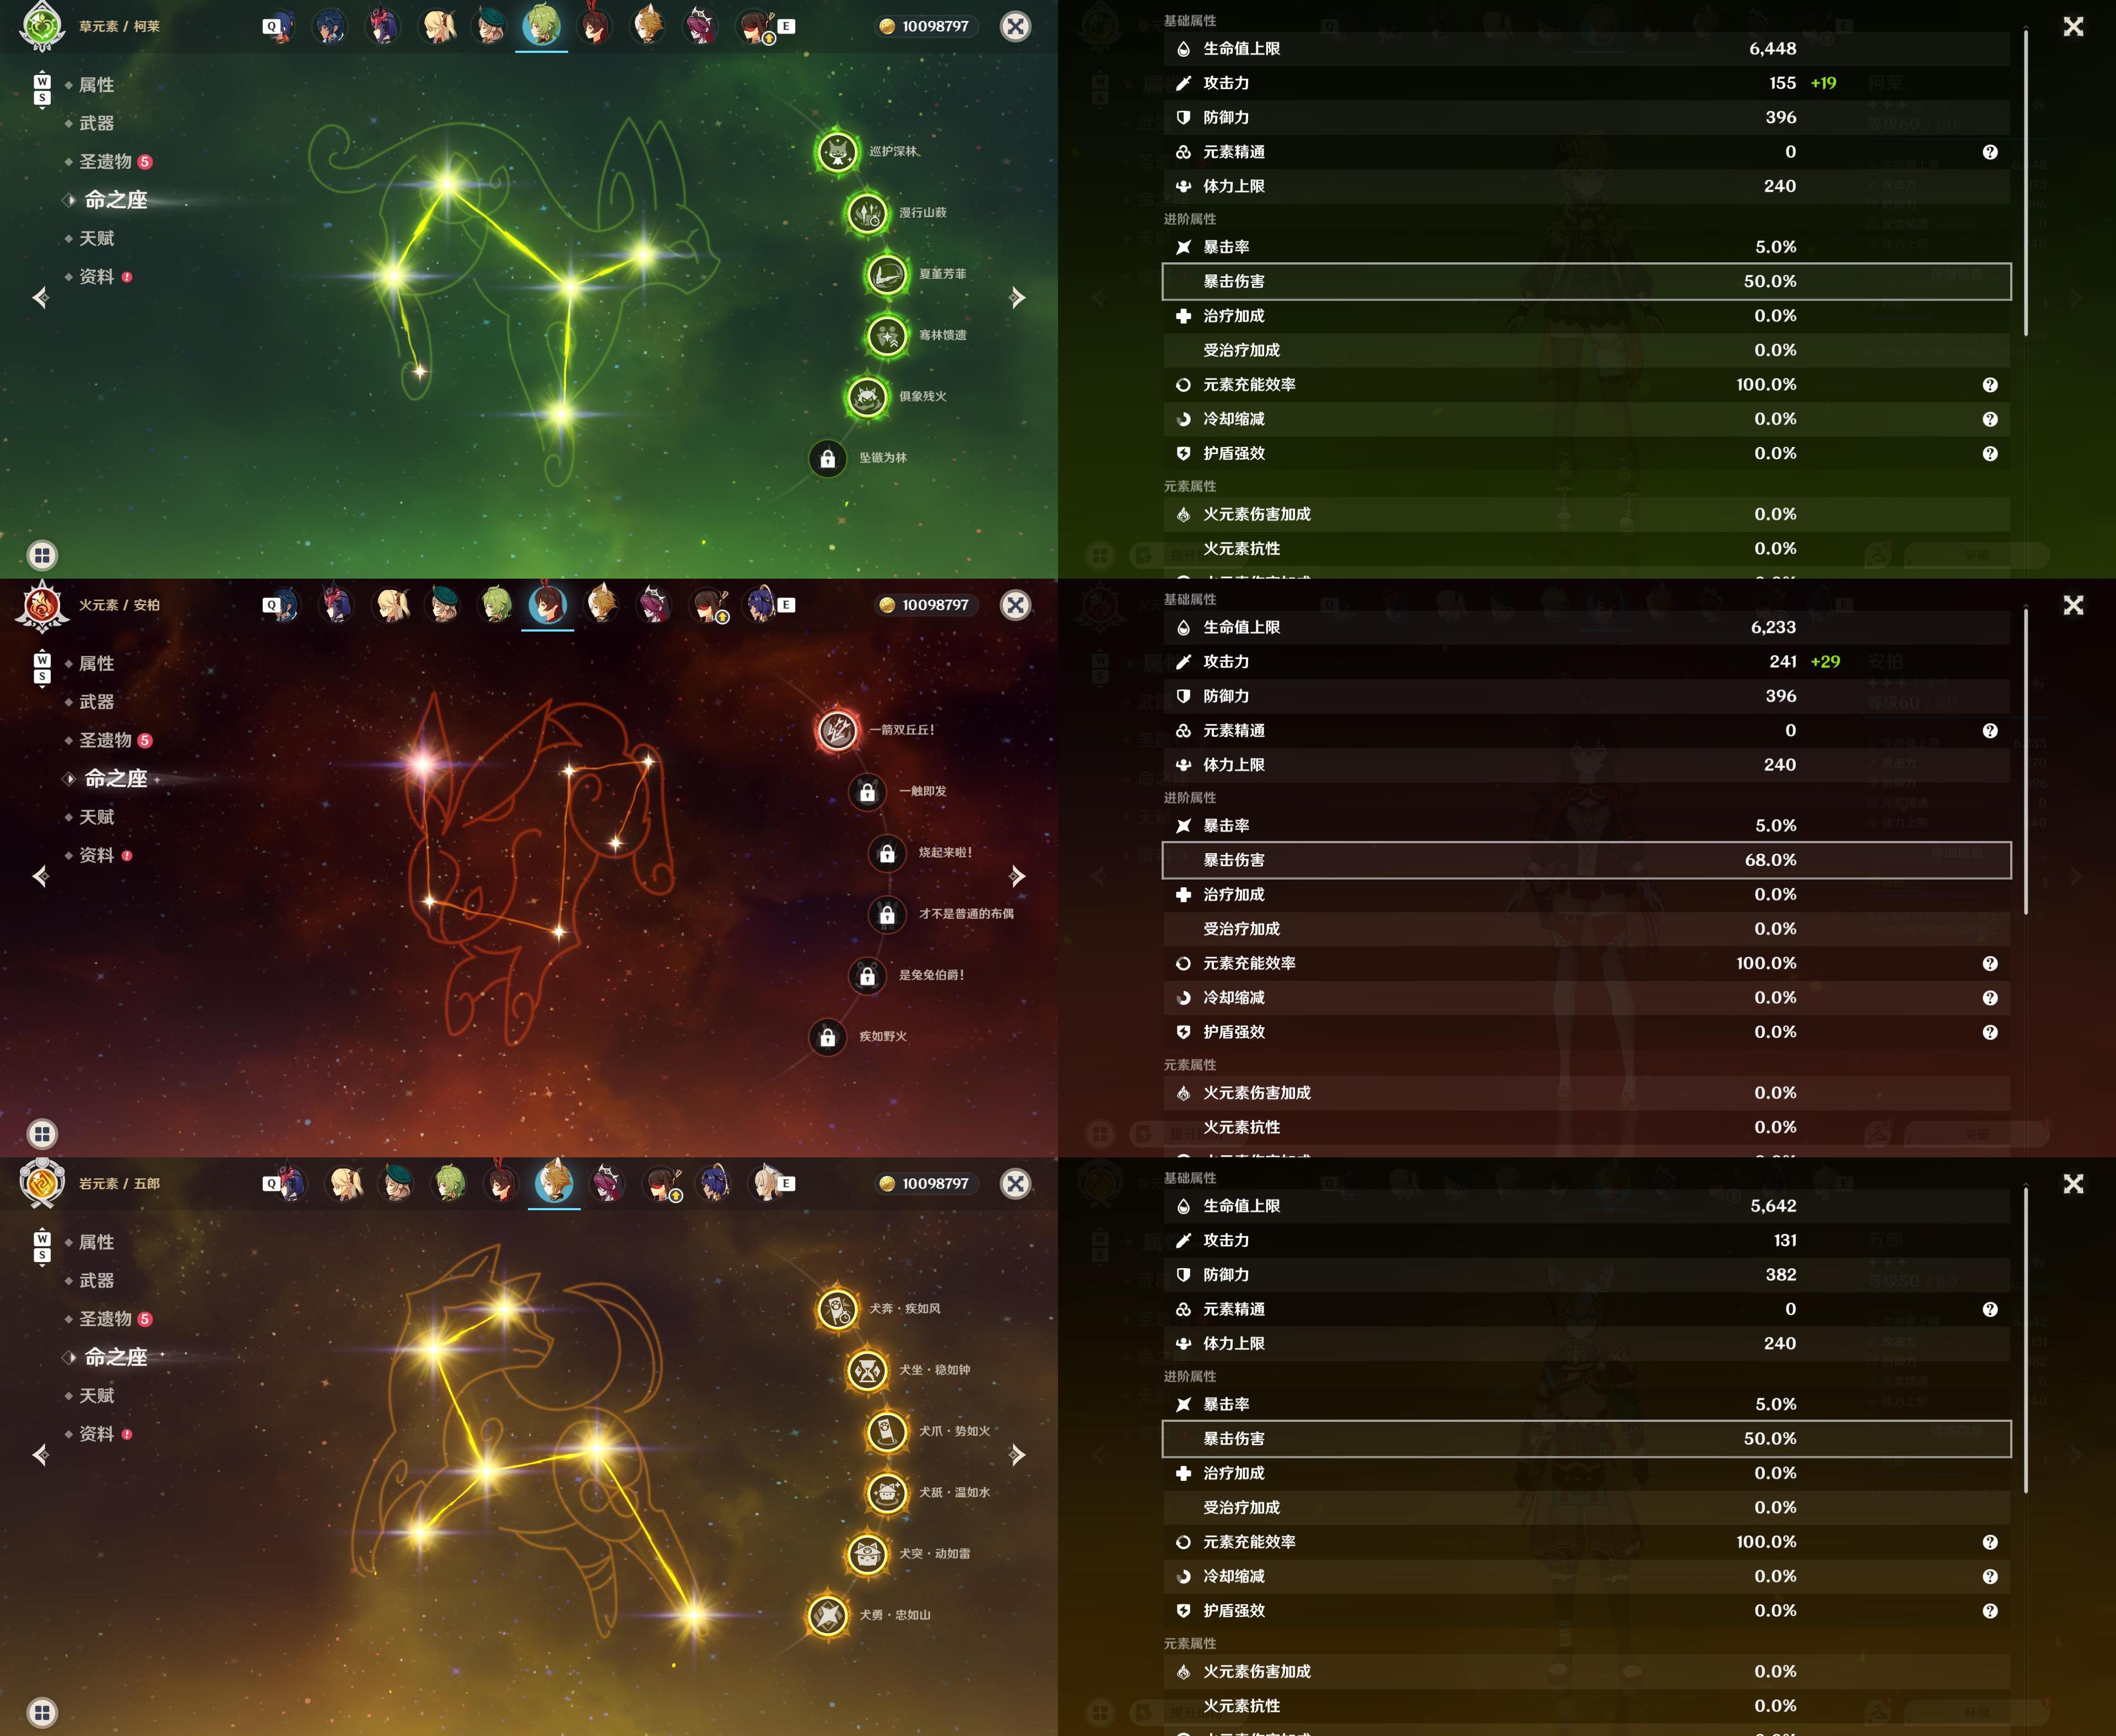The height and width of the screenshot is (1736, 2116).
Task: Click the right arrow on 五郎 screen
Action: (1017, 1454)
